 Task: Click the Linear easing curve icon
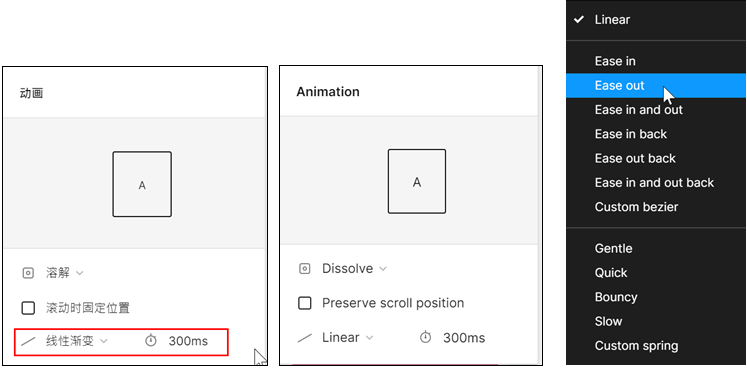click(305, 338)
